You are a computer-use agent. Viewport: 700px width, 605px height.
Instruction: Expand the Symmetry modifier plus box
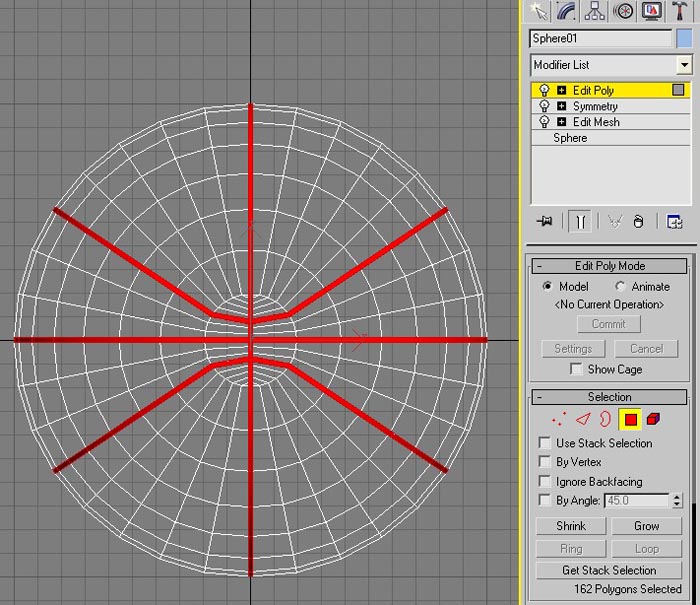tap(562, 106)
